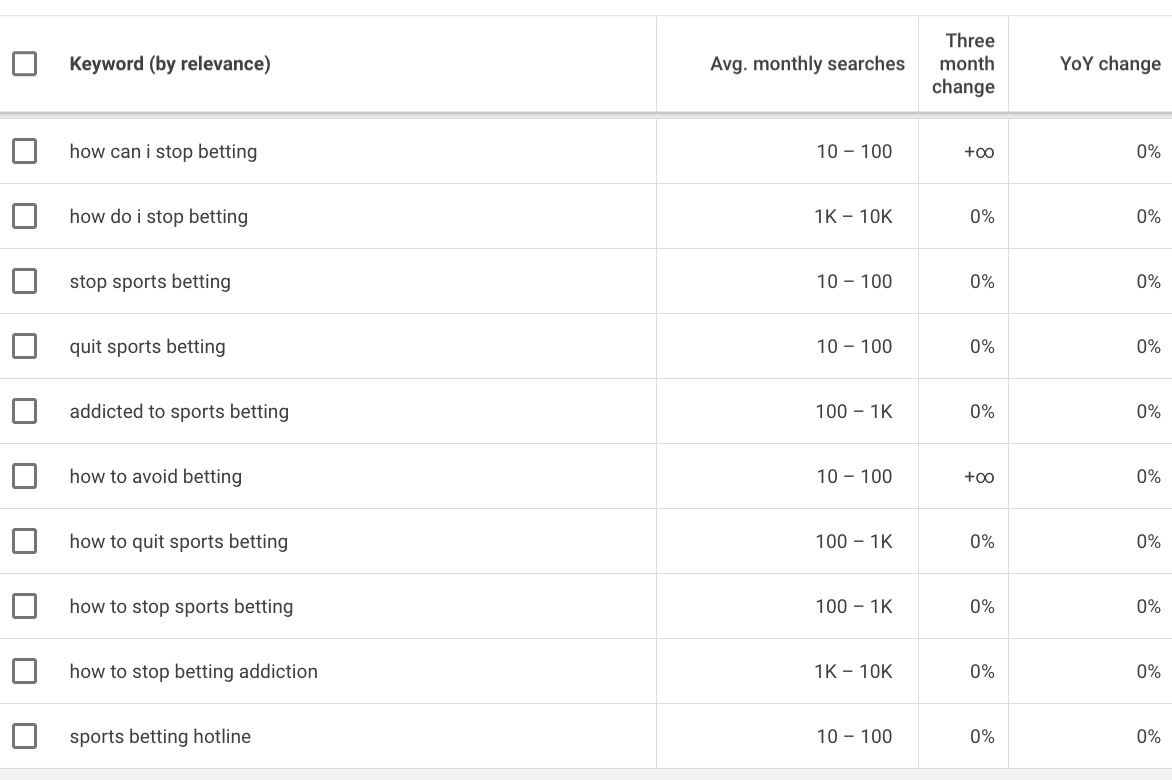Image resolution: width=1172 pixels, height=780 pixels.
Task: Check the 'how to stop sports betting' box
Action: click(x=24, y=606)
